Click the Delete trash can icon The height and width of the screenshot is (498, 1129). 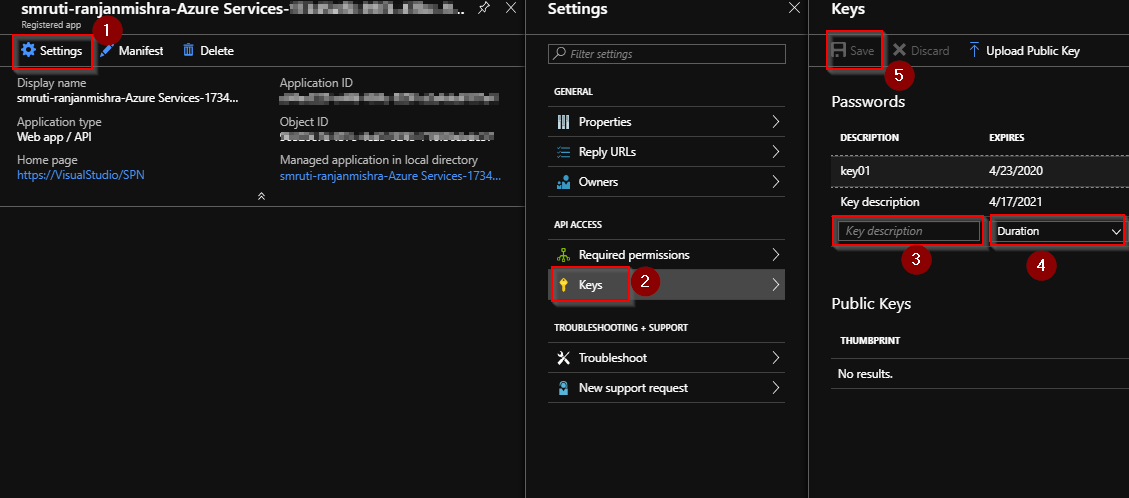pyautogui.click(x=189, y=50)
